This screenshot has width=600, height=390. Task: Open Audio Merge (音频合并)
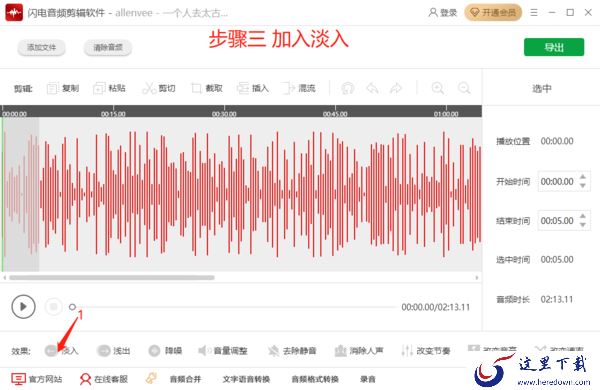pos(185,379)
